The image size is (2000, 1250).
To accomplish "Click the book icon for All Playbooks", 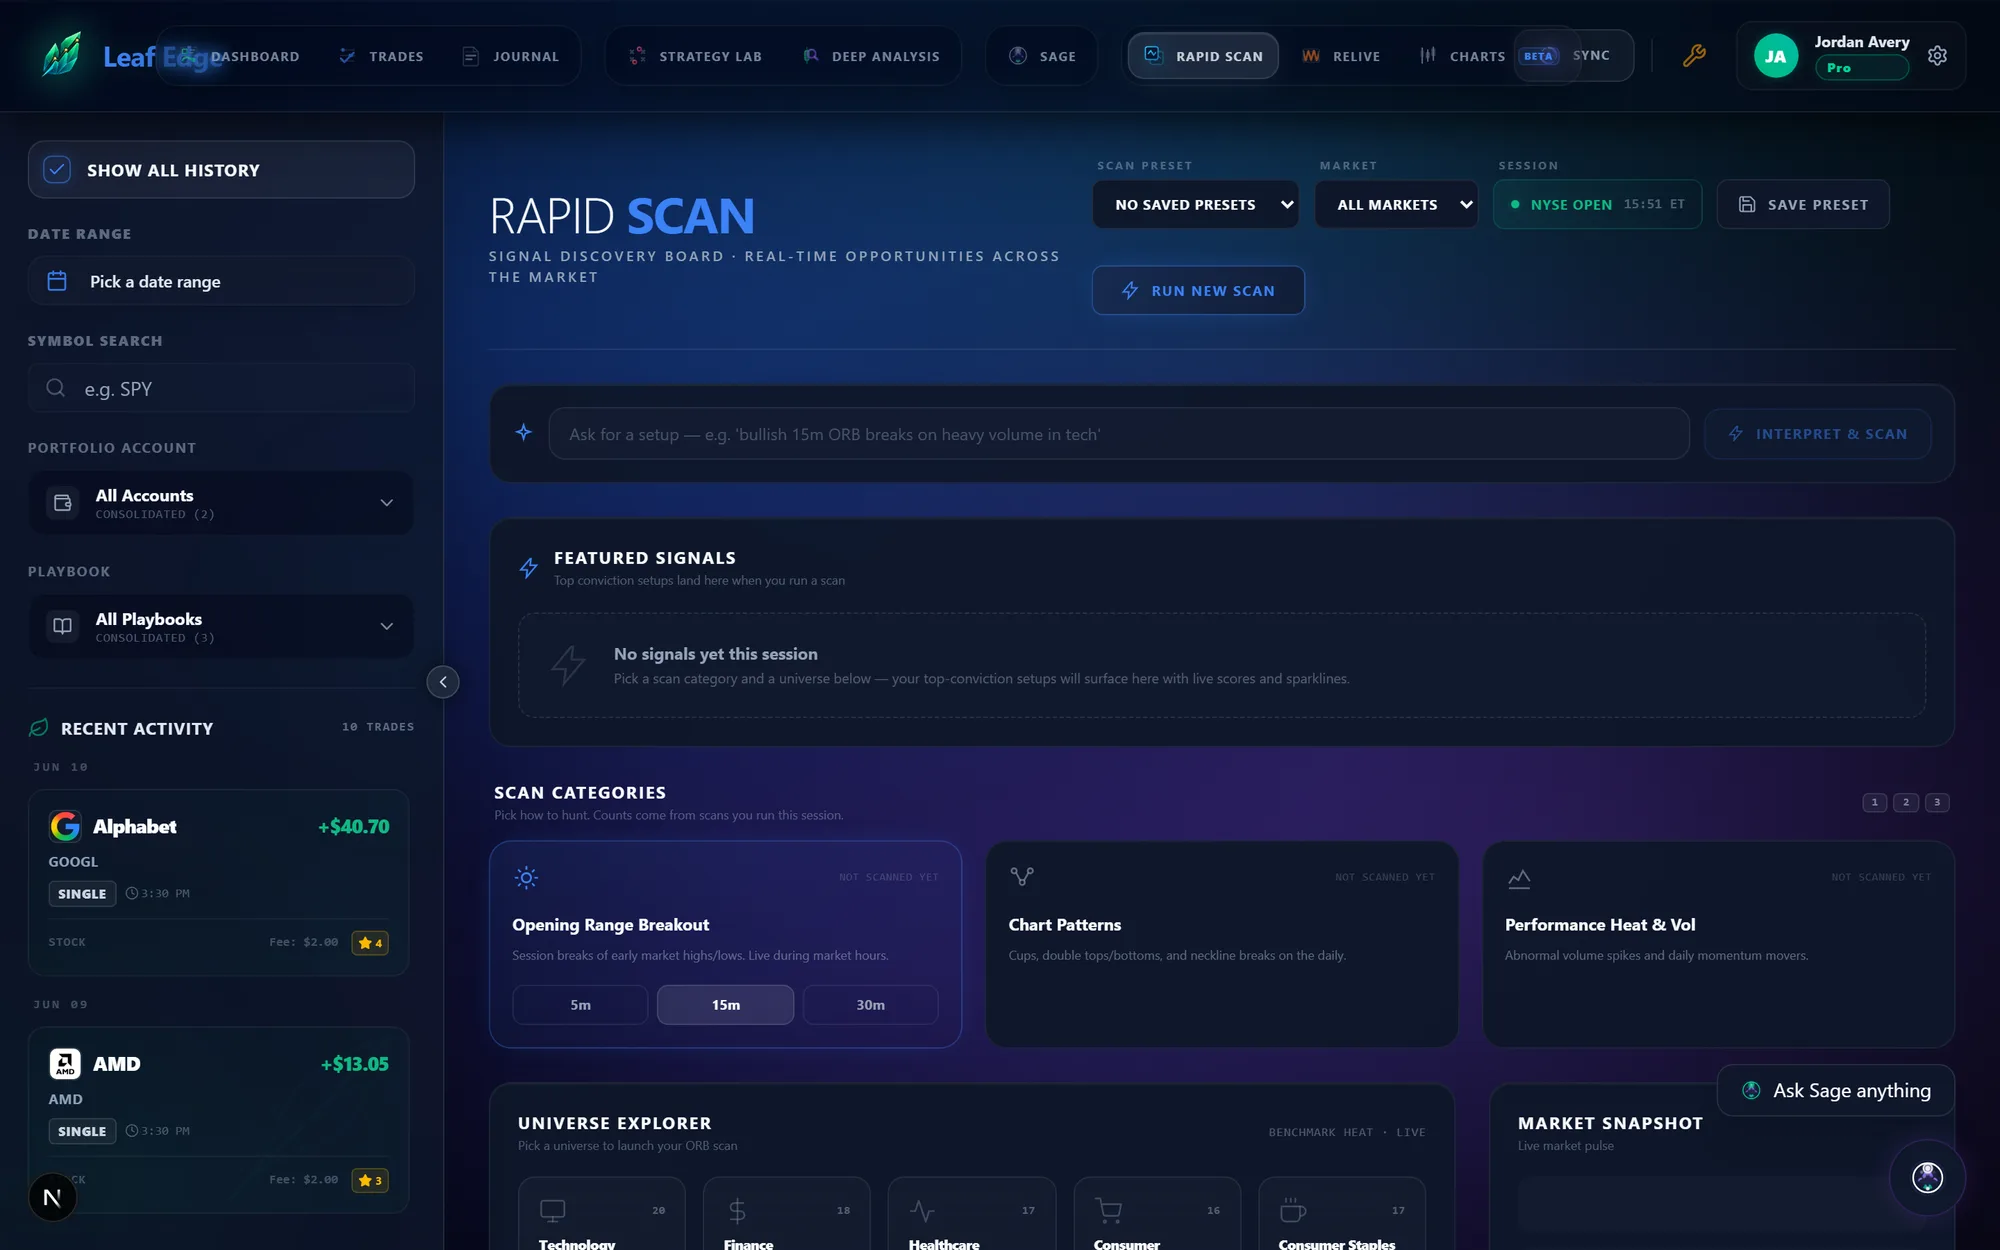I will (x=63, y=626).
